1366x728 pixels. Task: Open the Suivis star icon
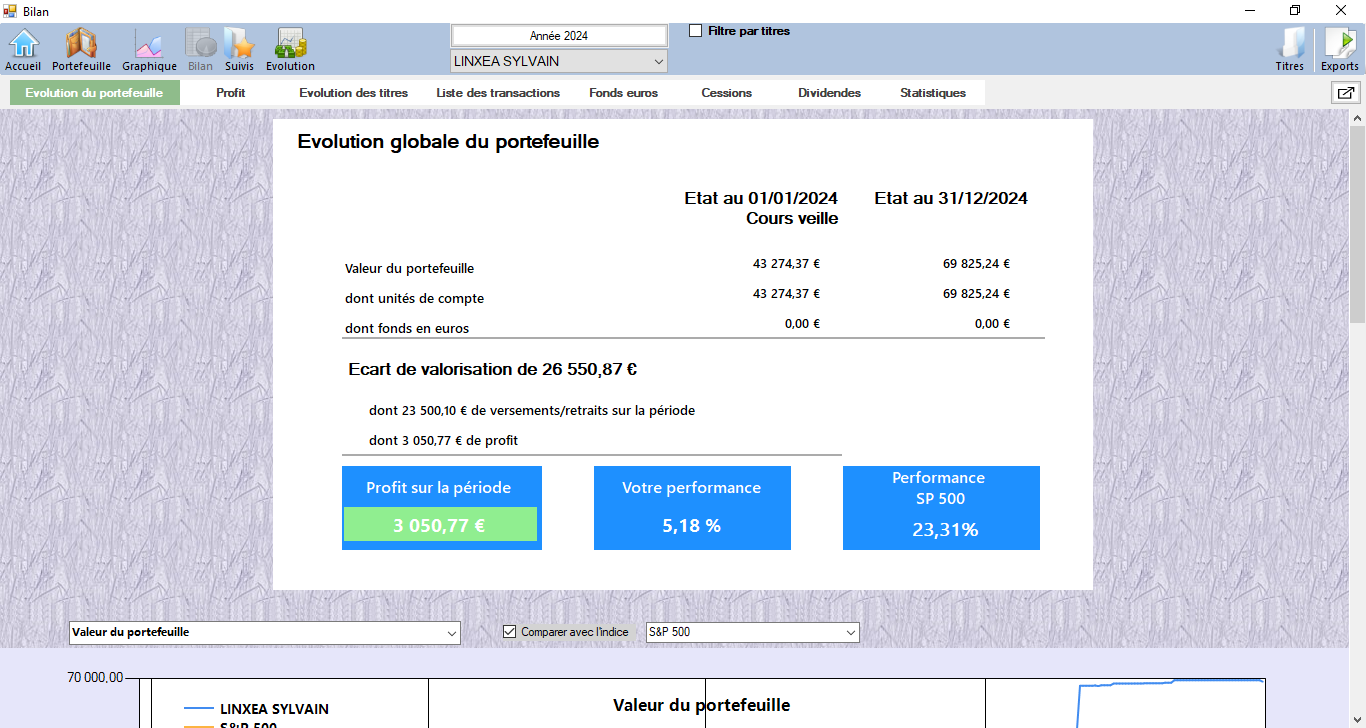pyautogui.click(x=239, y=49)
